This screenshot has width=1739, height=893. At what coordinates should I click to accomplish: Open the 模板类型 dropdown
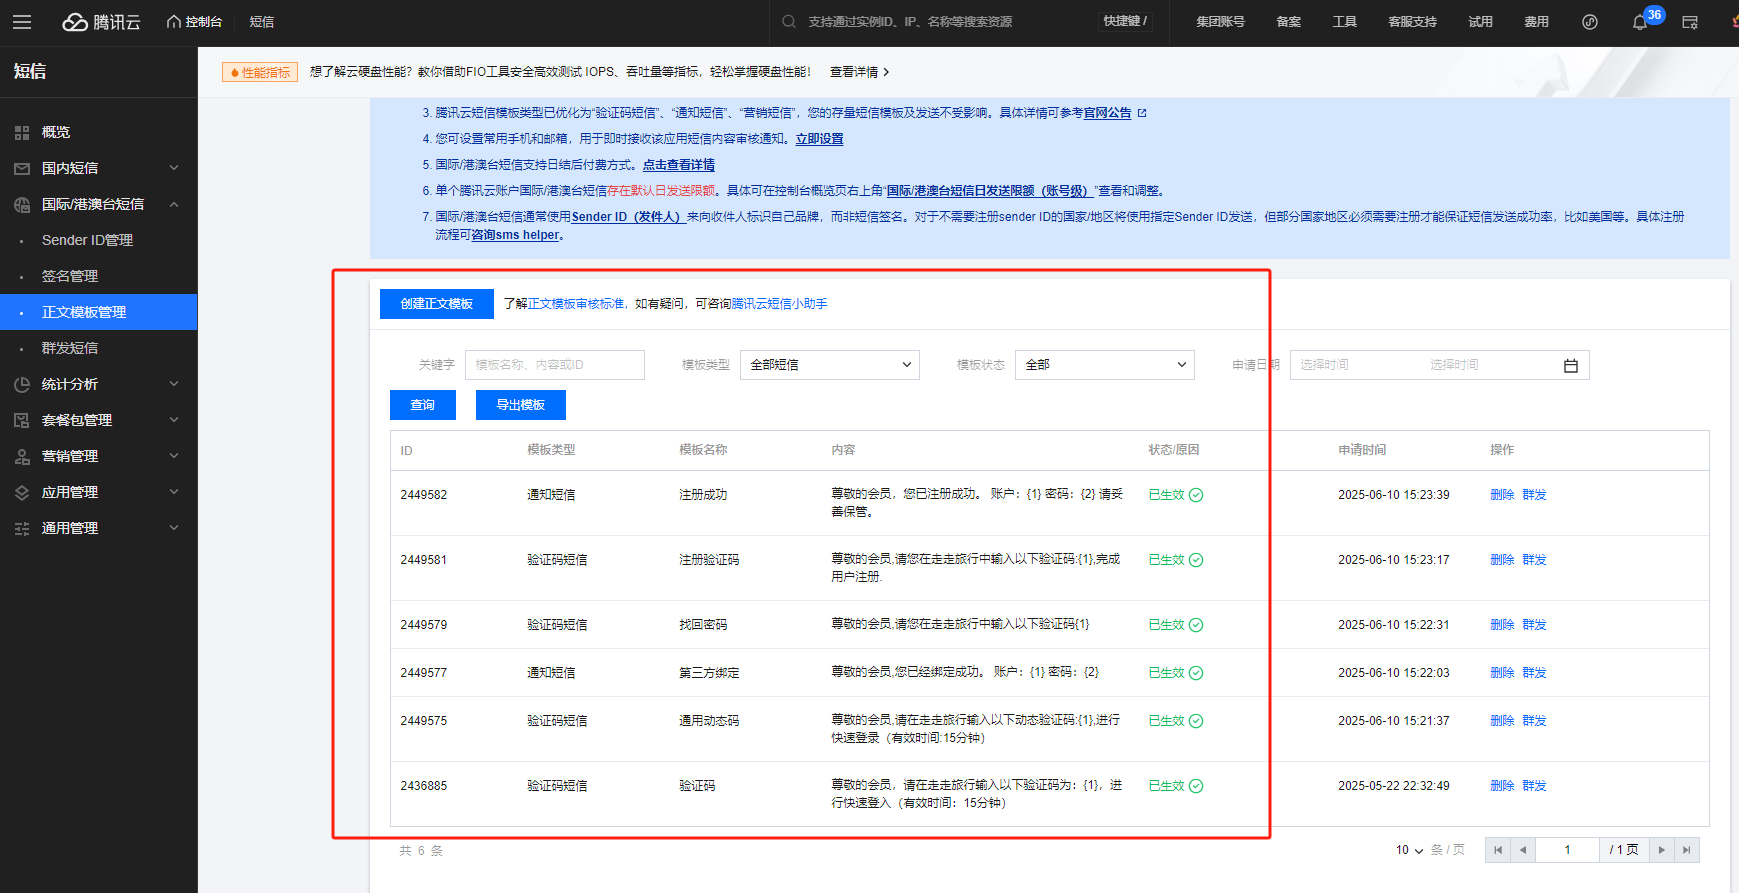coord(829,365)
